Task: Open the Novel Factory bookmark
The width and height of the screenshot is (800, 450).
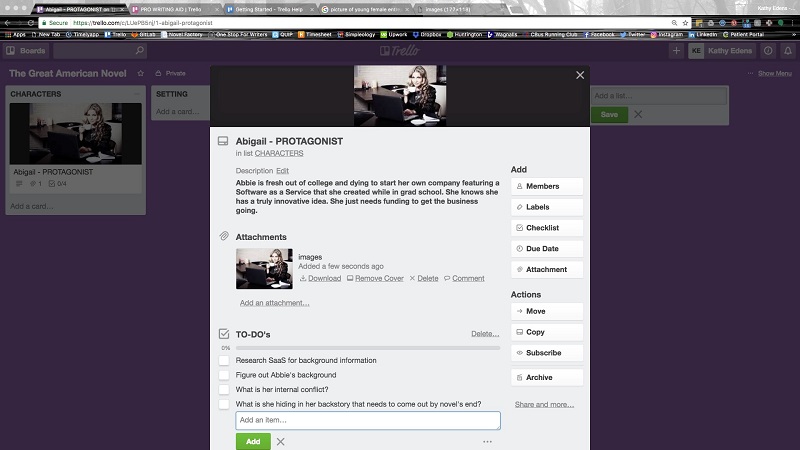Action: (182, 35)
